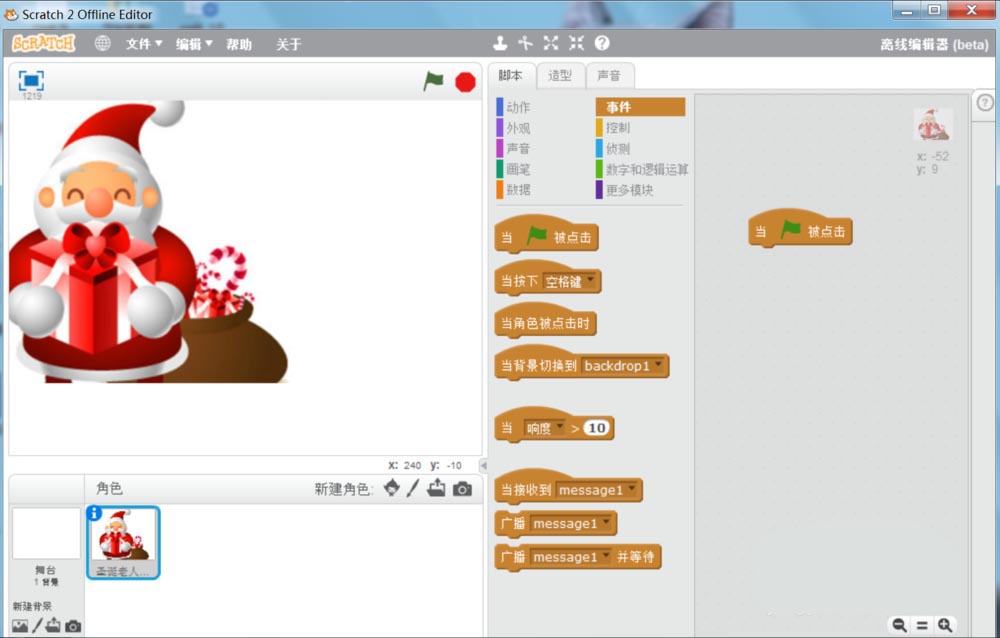The width and height of the screenshot is (1000, 638).
Task: Toggle full screen stage mode icon
Action: (x=31, y=81)
